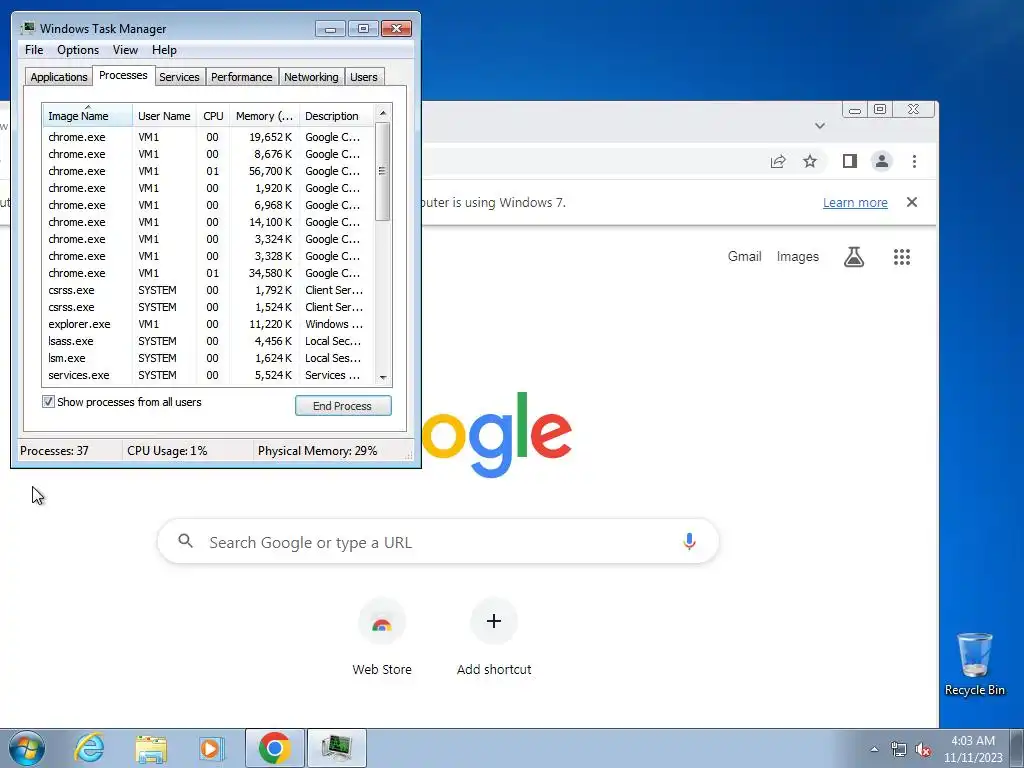This screenshot has height=768, width=1024.
Task: Follow the Learn more link
Action: click(x=855, y=202)
